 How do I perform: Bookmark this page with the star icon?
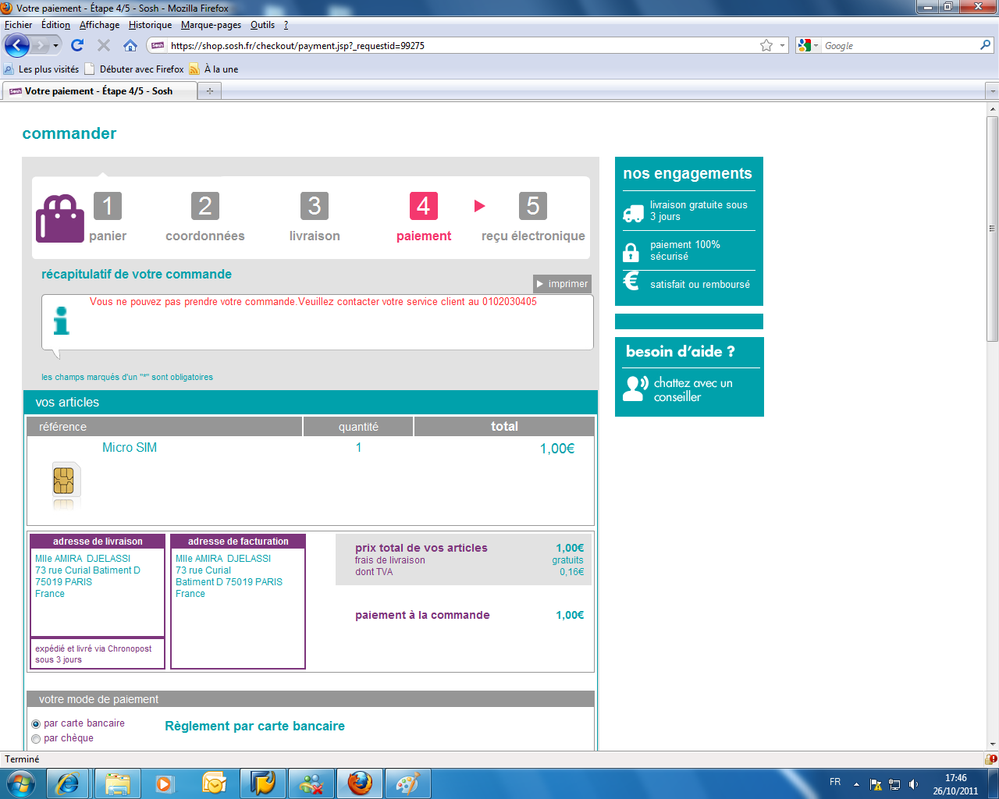click(x=766, y=46)
